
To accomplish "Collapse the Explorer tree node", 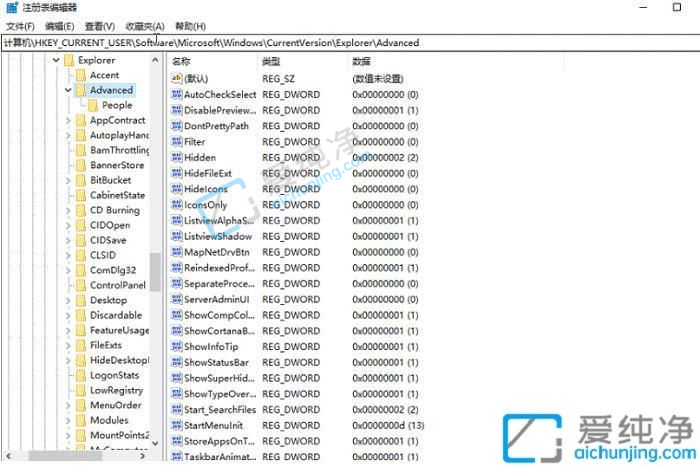I will [56, 60].
